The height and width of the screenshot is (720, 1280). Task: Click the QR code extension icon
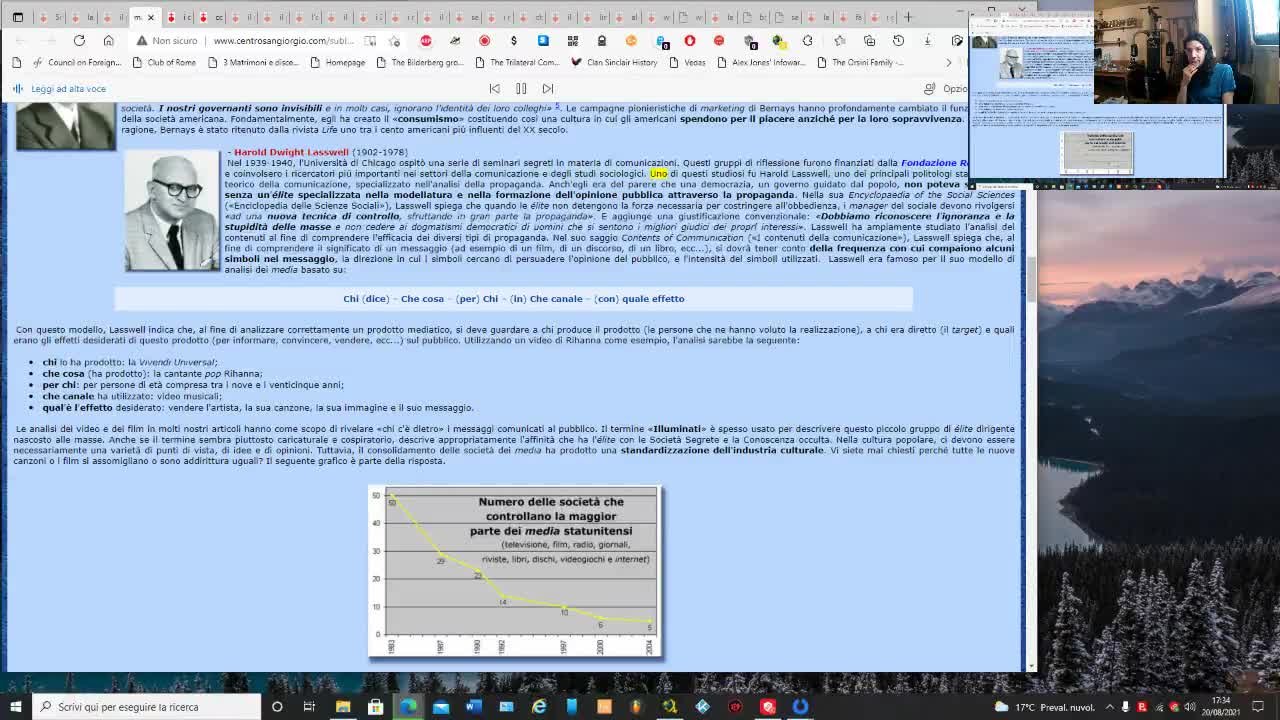[572, 40]
